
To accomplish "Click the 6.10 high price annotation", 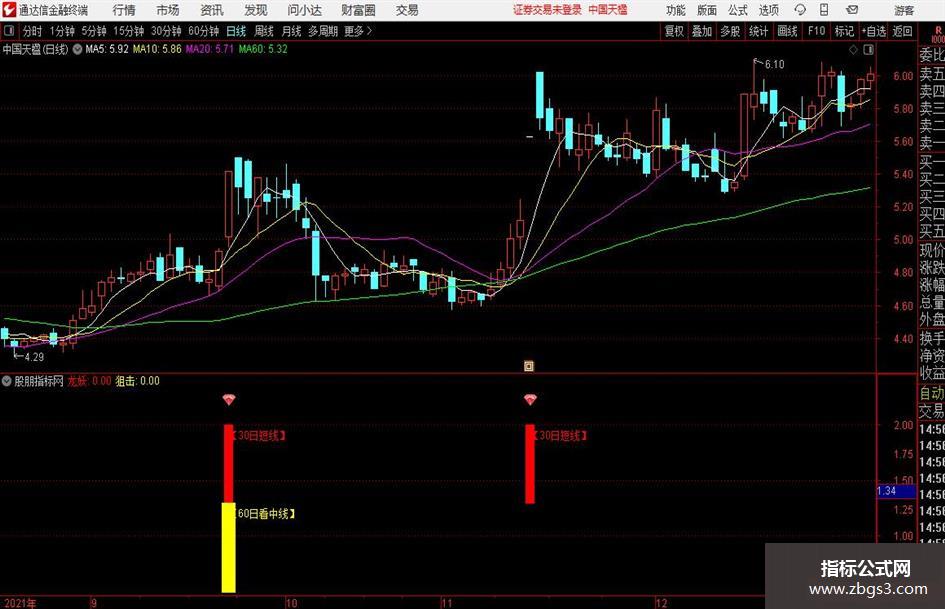I will point(774,65).
